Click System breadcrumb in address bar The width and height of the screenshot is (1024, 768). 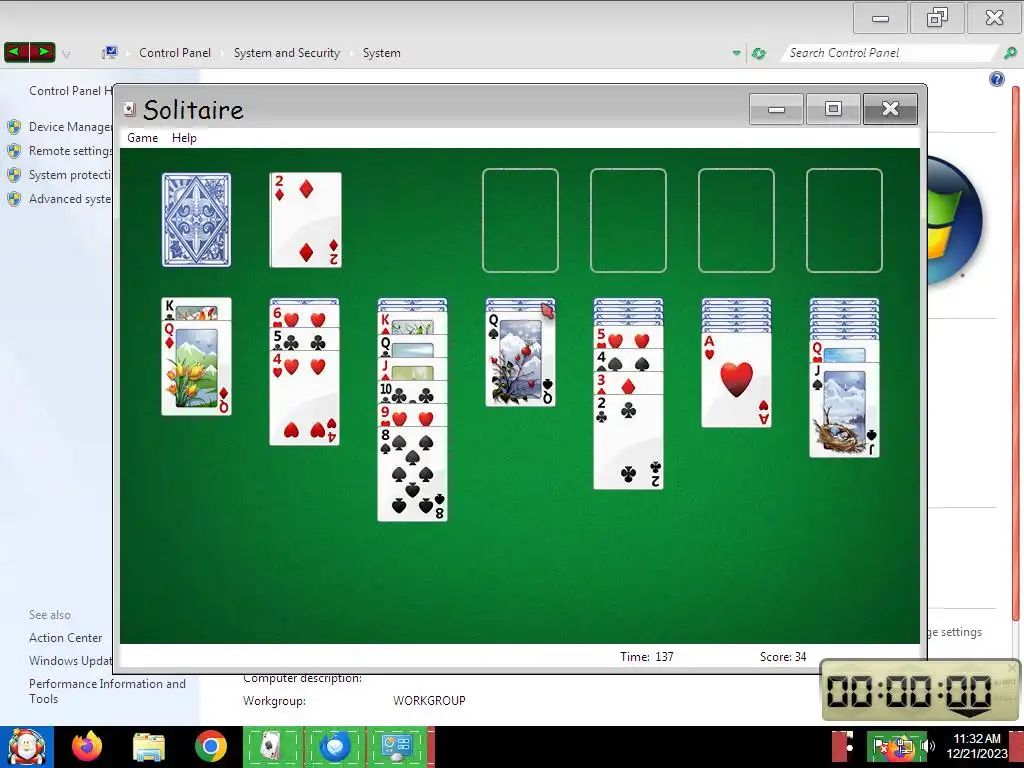(x=381, y=53)
